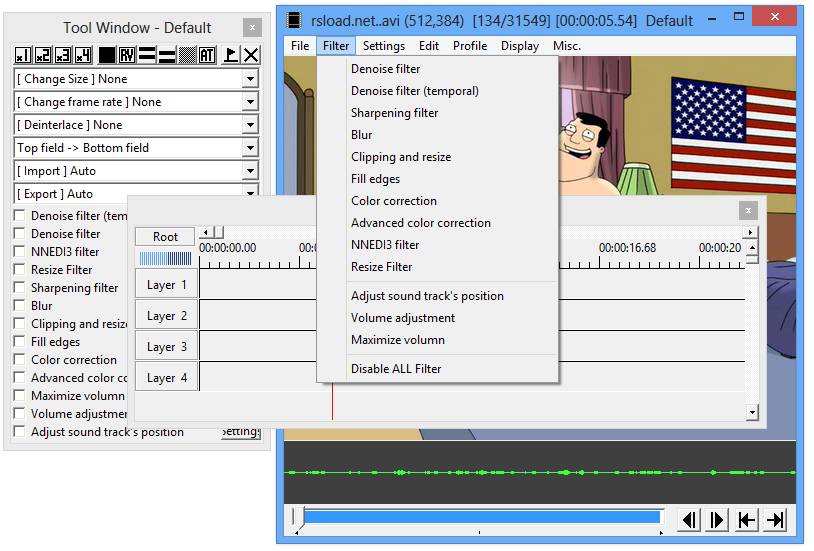The image size is (814, 551).
Task: Open the Export Auto dropdown
Action: pyautogui.click(x=250, y=193)
